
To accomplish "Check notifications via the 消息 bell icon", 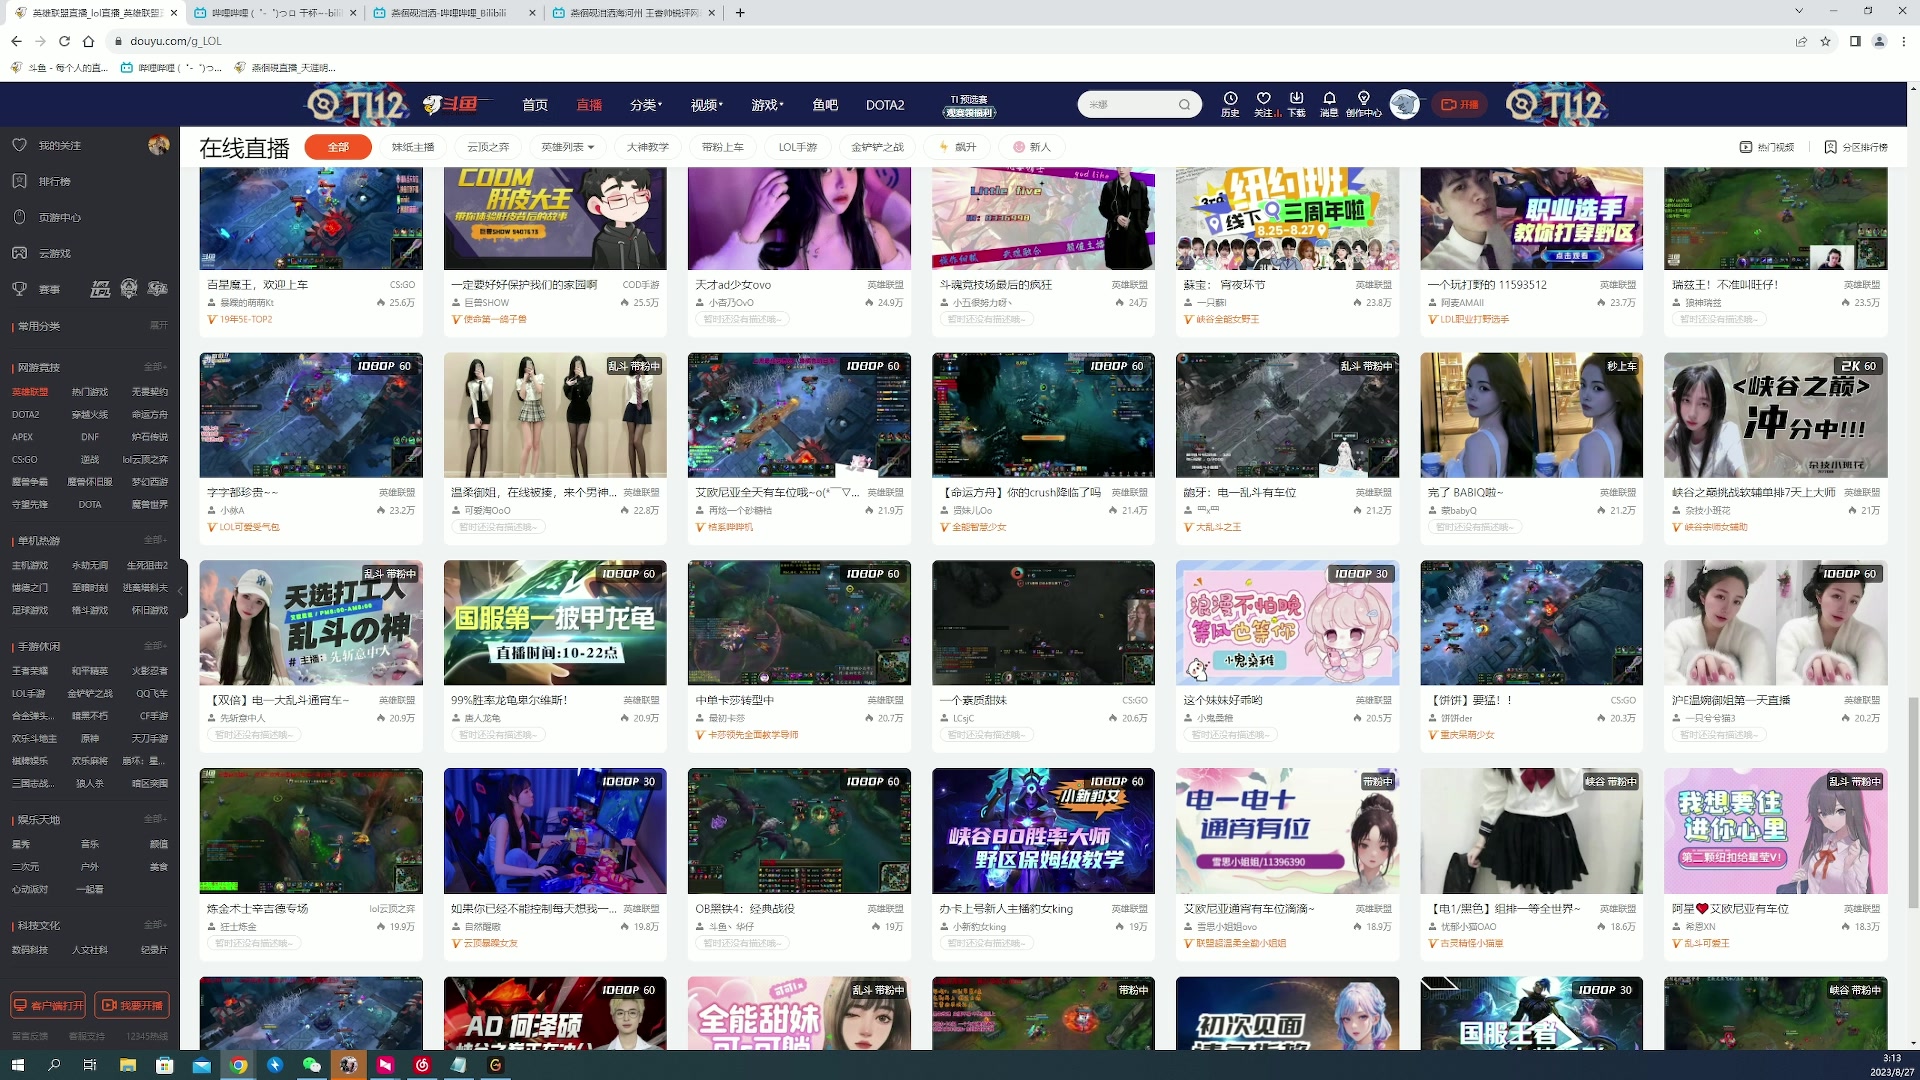I will [x=1329, y=104].
